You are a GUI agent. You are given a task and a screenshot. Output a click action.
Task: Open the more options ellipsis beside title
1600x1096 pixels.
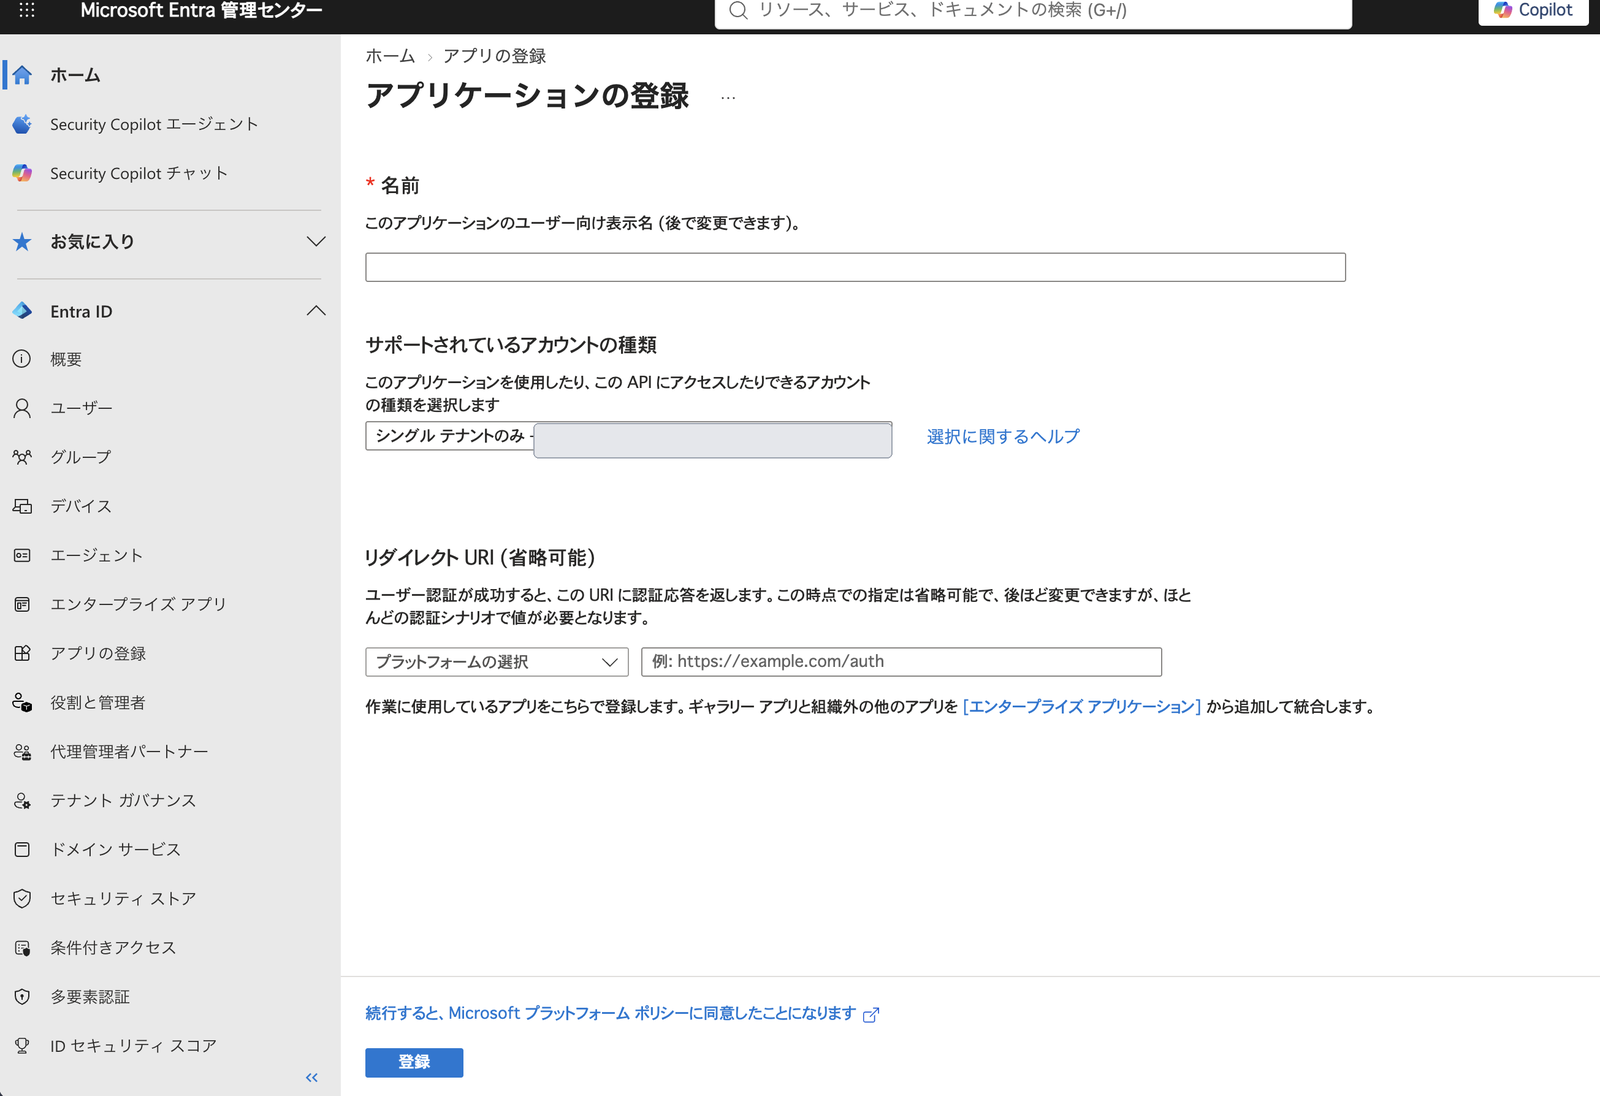coord(728,97)
